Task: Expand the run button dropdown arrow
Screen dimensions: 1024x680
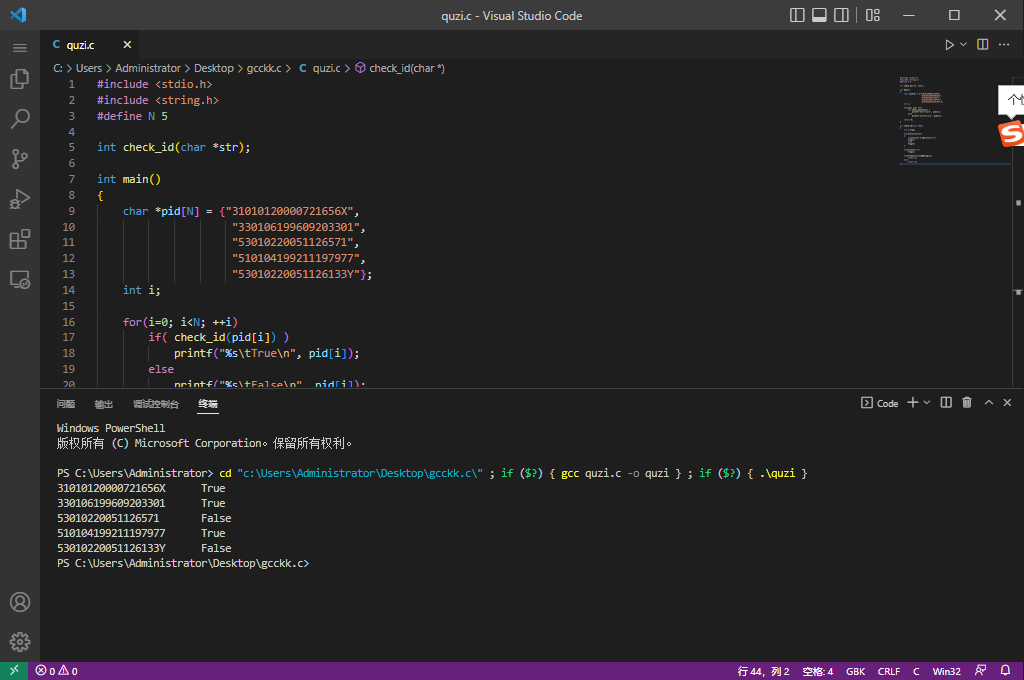Action: tap(964, 45)
